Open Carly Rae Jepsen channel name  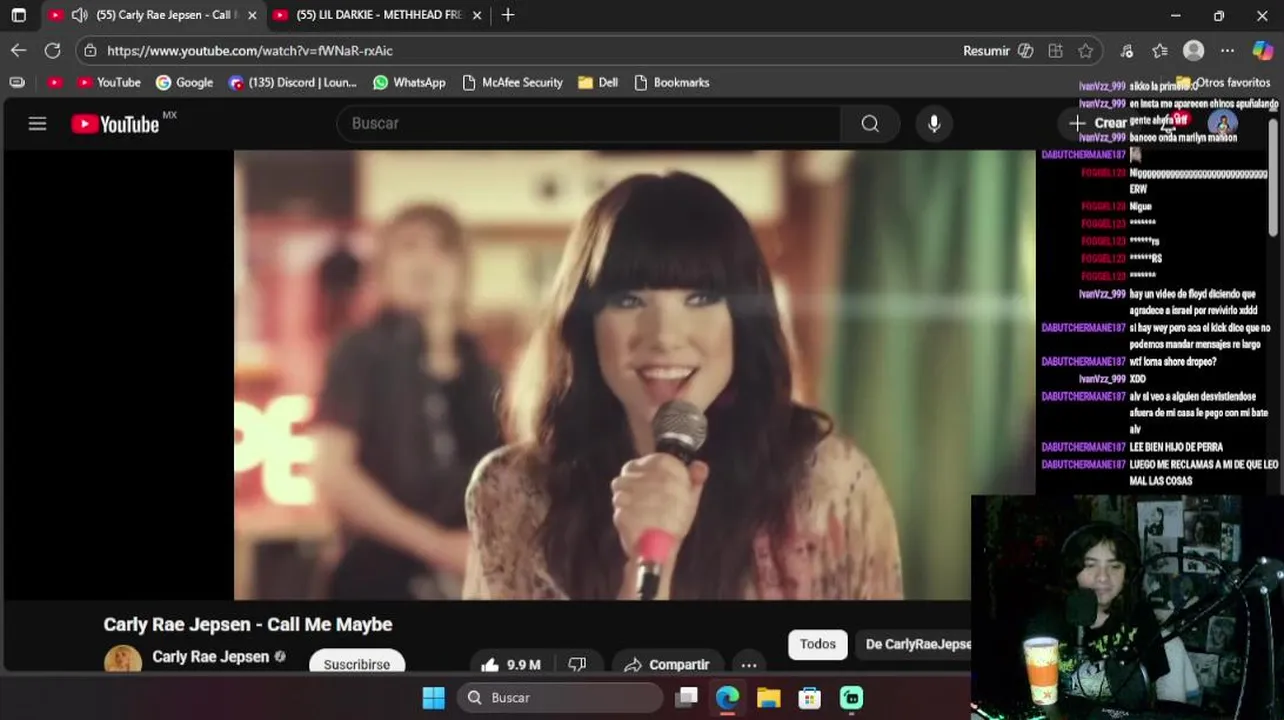[211, 657]
